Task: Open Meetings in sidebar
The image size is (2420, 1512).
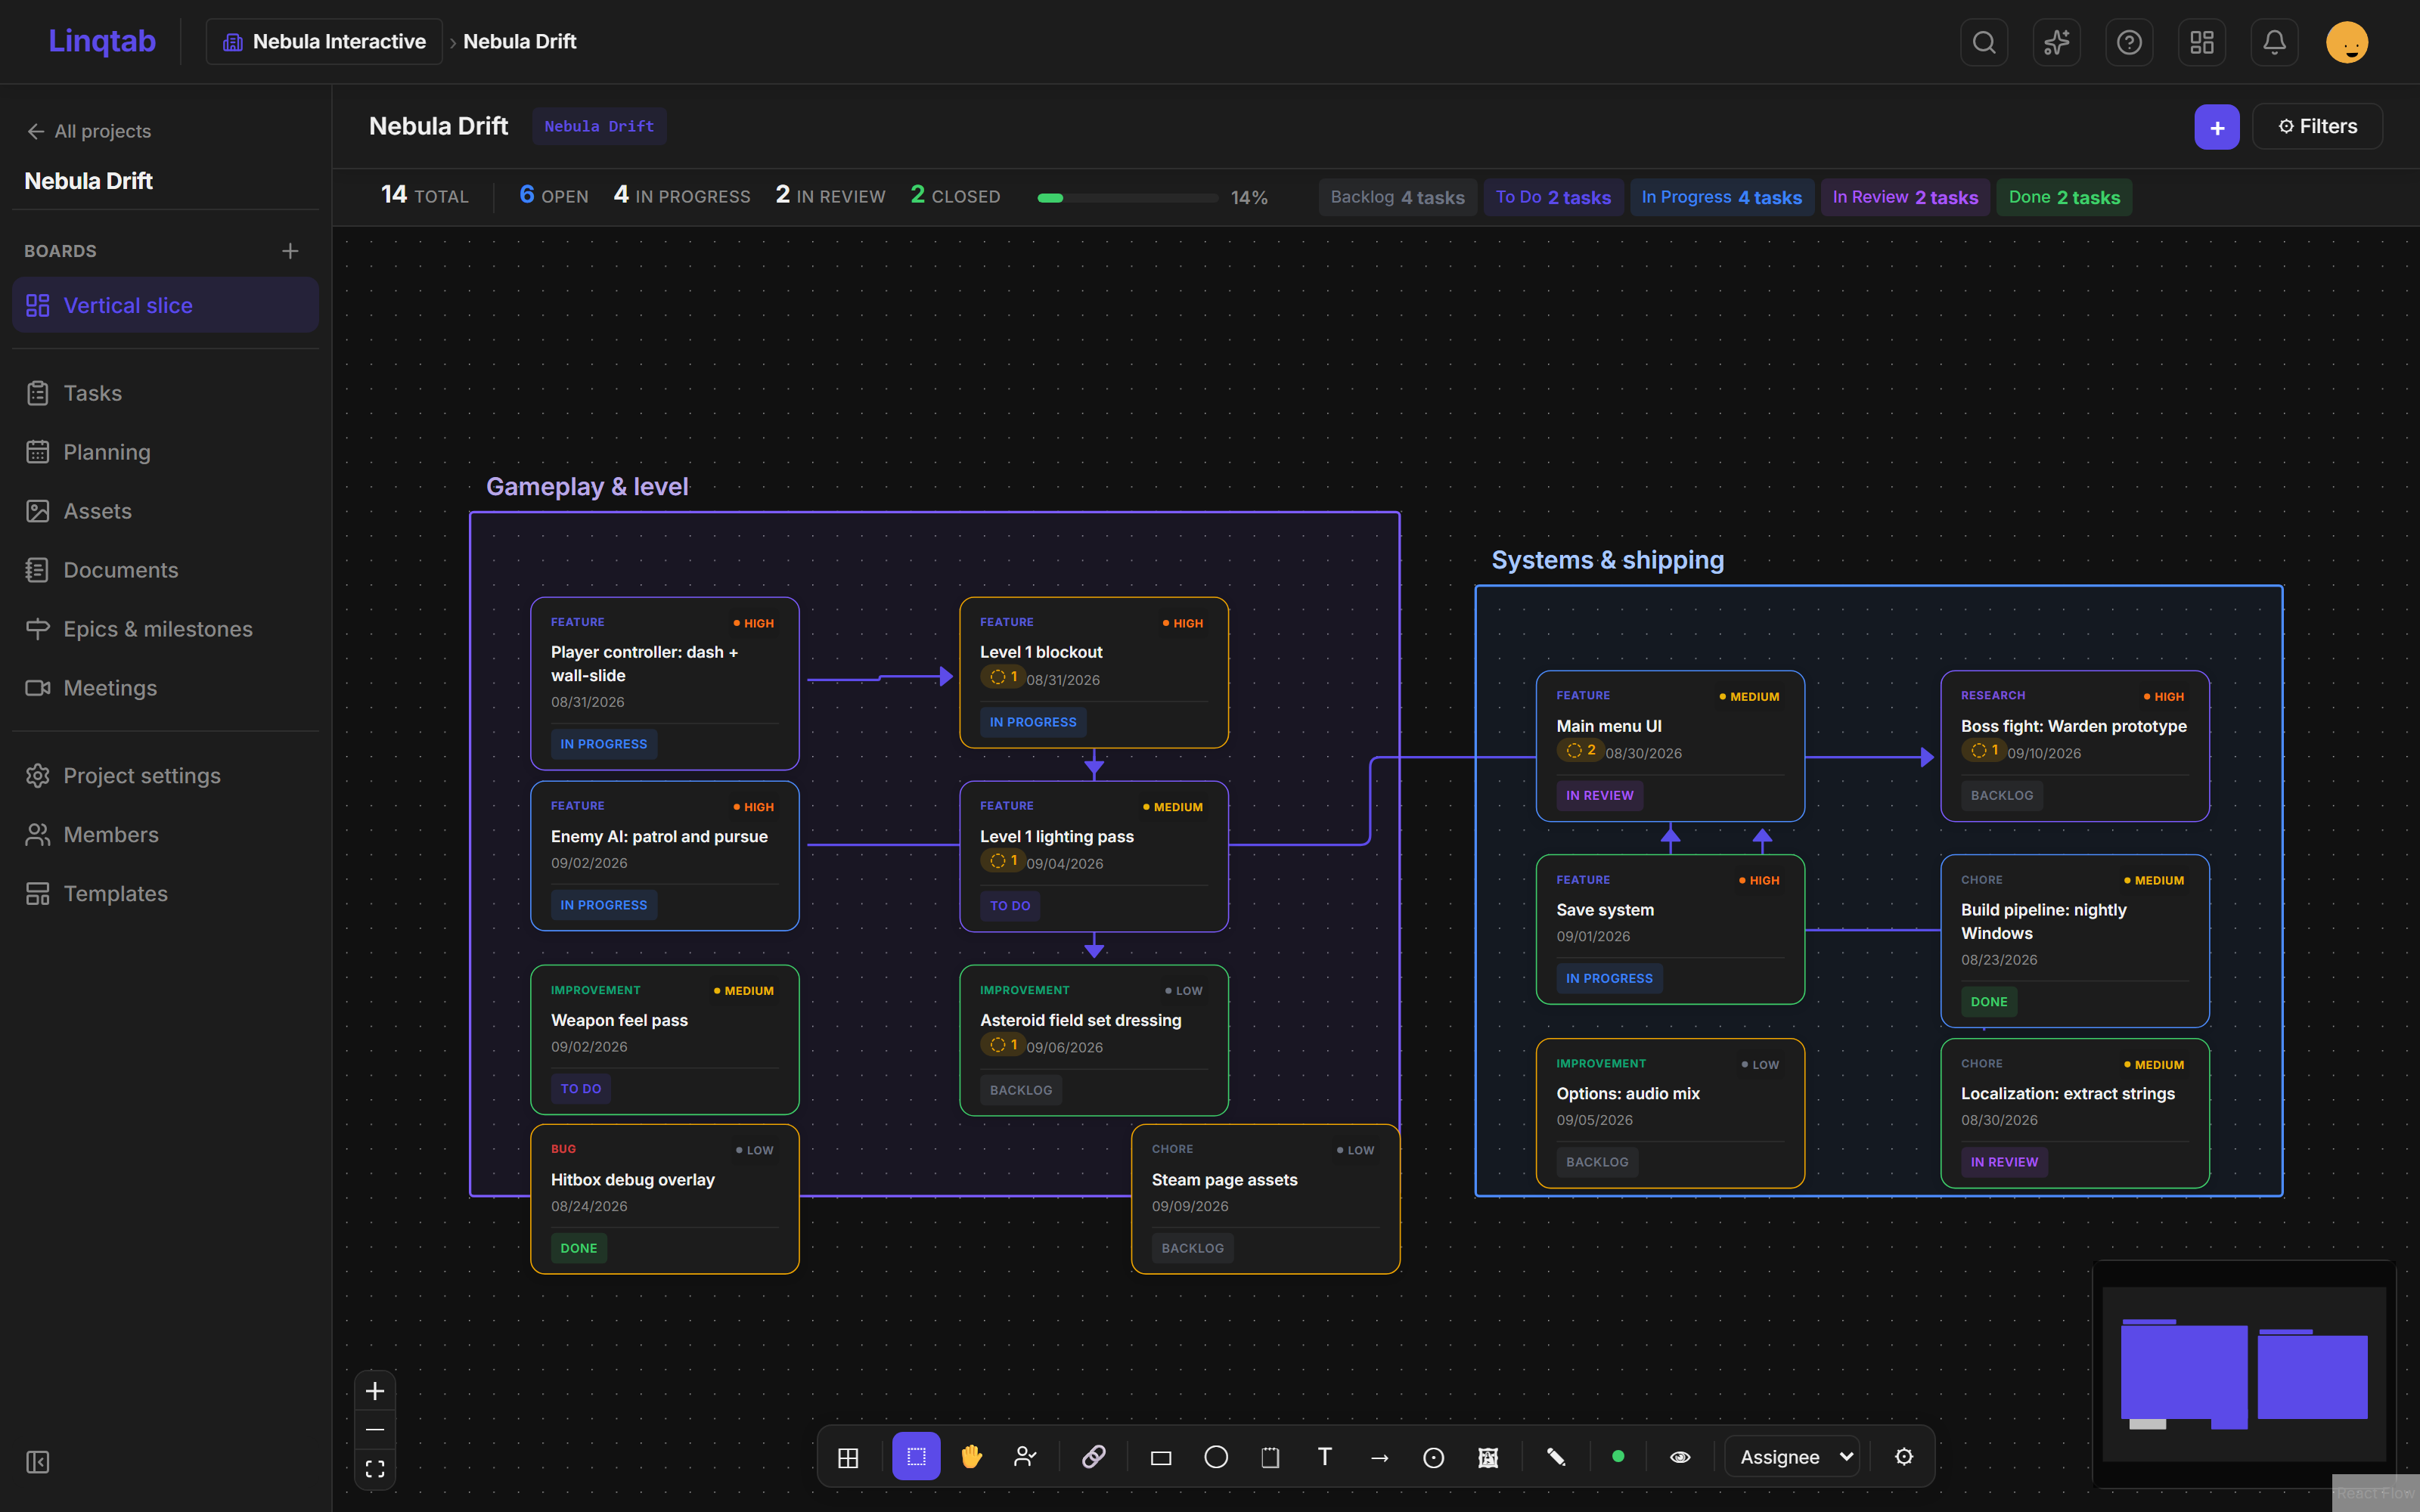Action: point(165,688)
